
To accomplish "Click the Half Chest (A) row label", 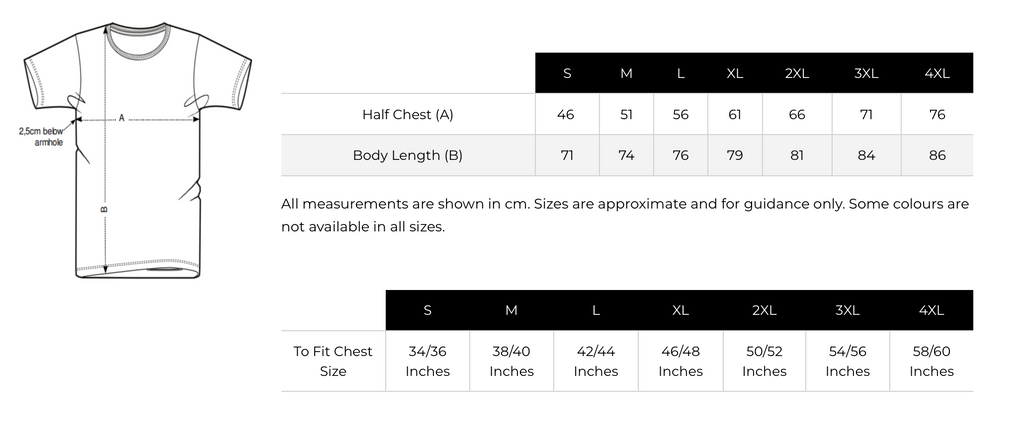I will click(408, 115).
